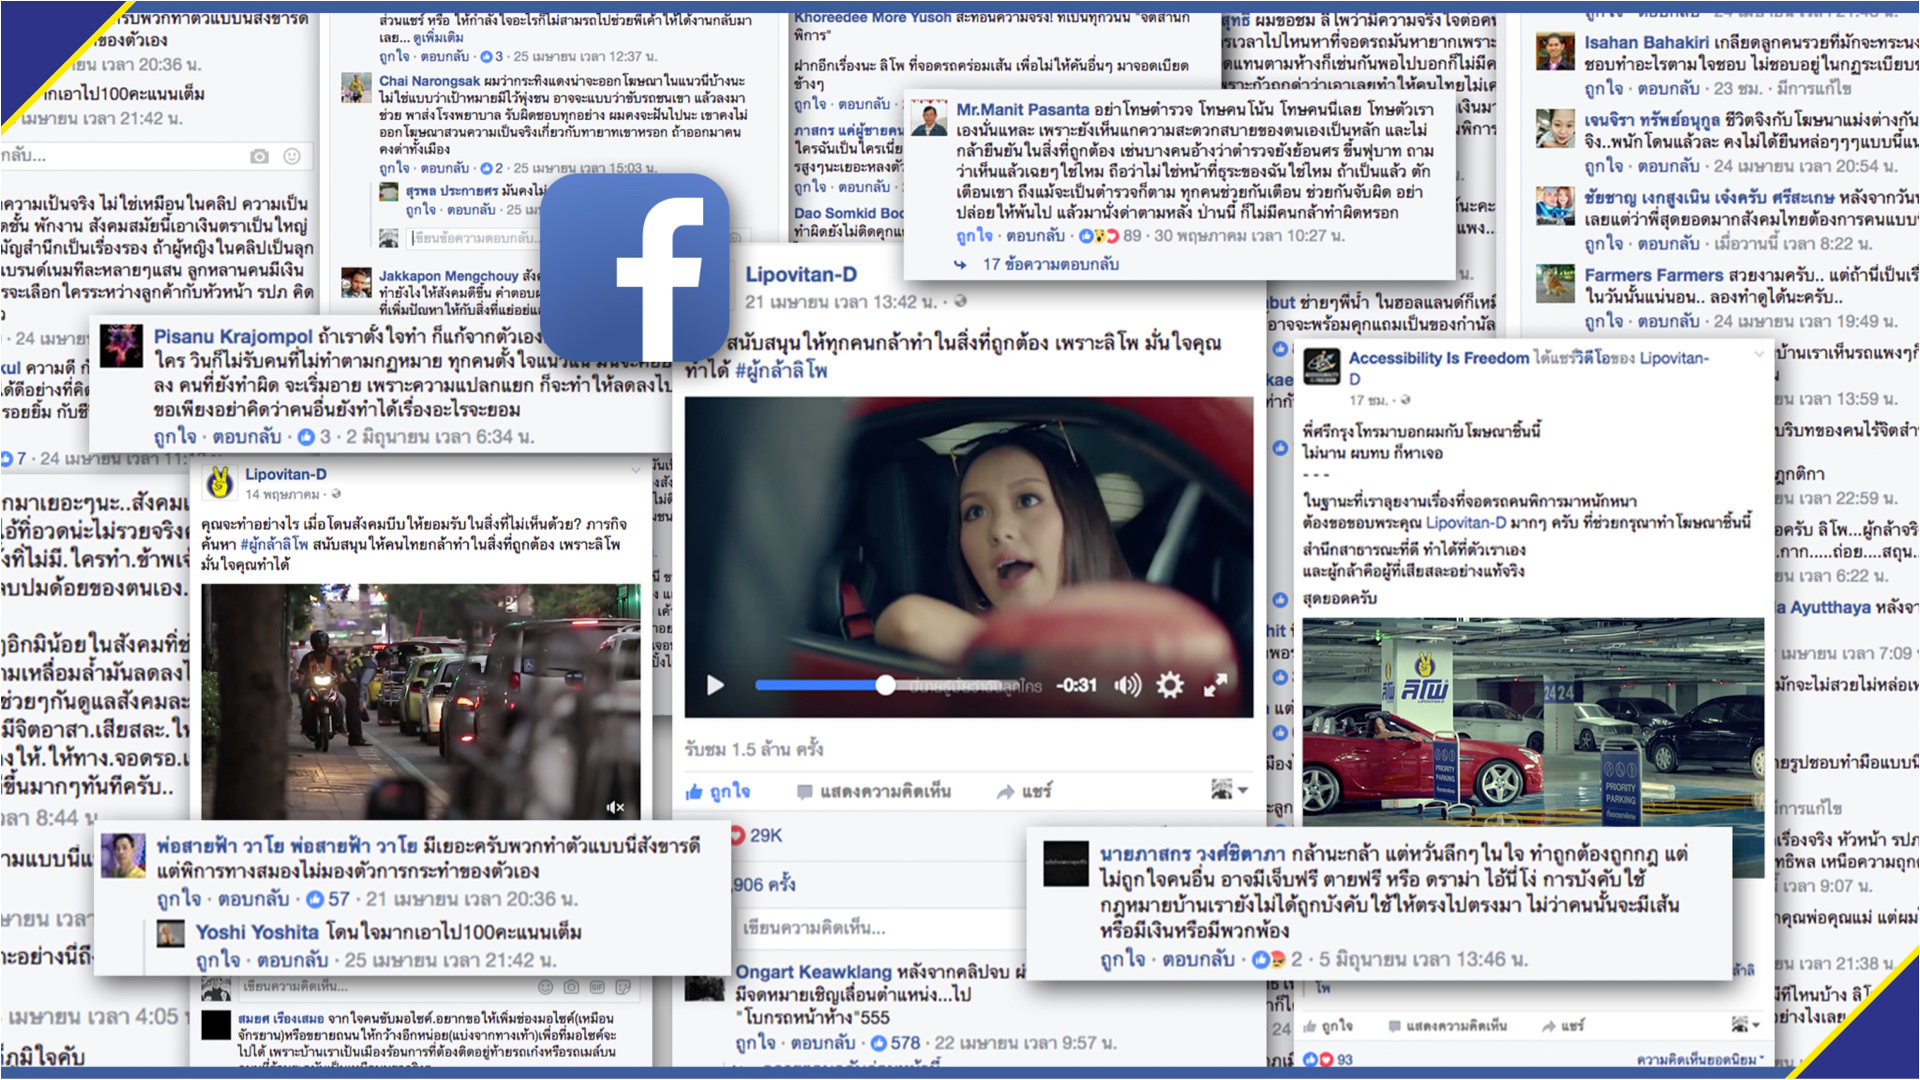Open Mr.Manit Pasanta's profile name
The width and height of the screenshot is (1920, 1080).
[1022, 109]
